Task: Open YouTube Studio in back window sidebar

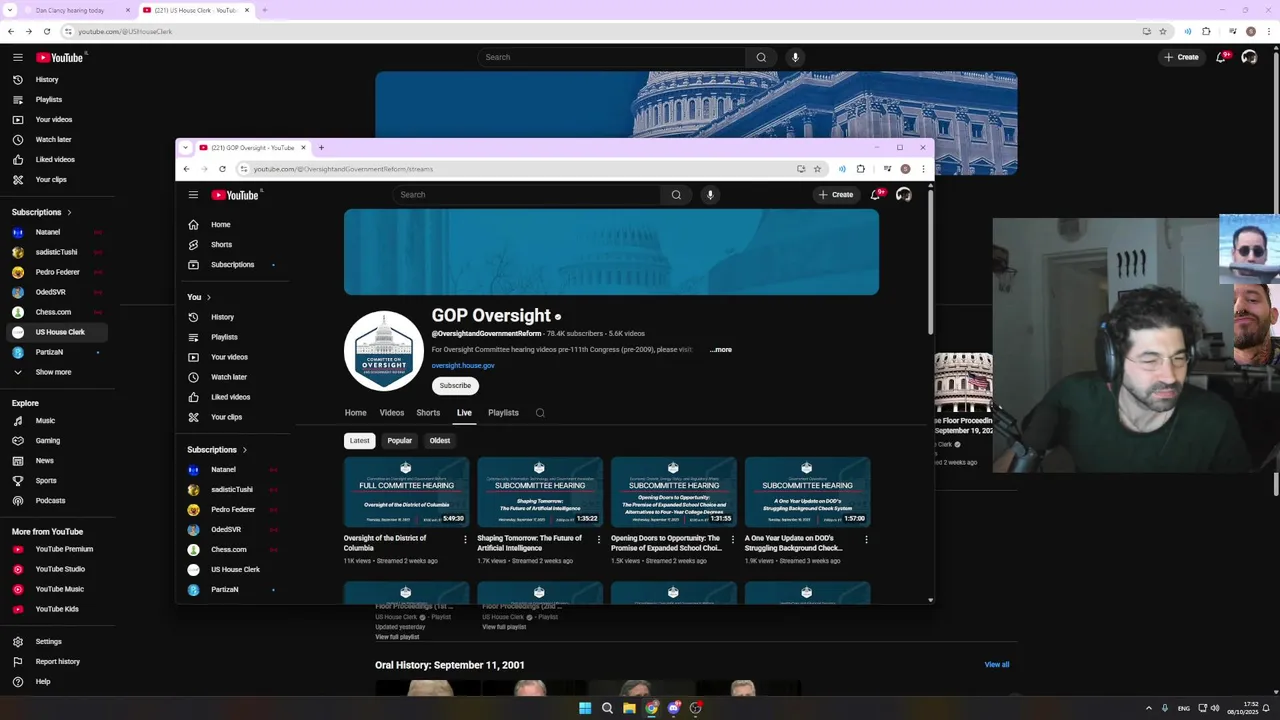Action: click(x=60, y=569)
